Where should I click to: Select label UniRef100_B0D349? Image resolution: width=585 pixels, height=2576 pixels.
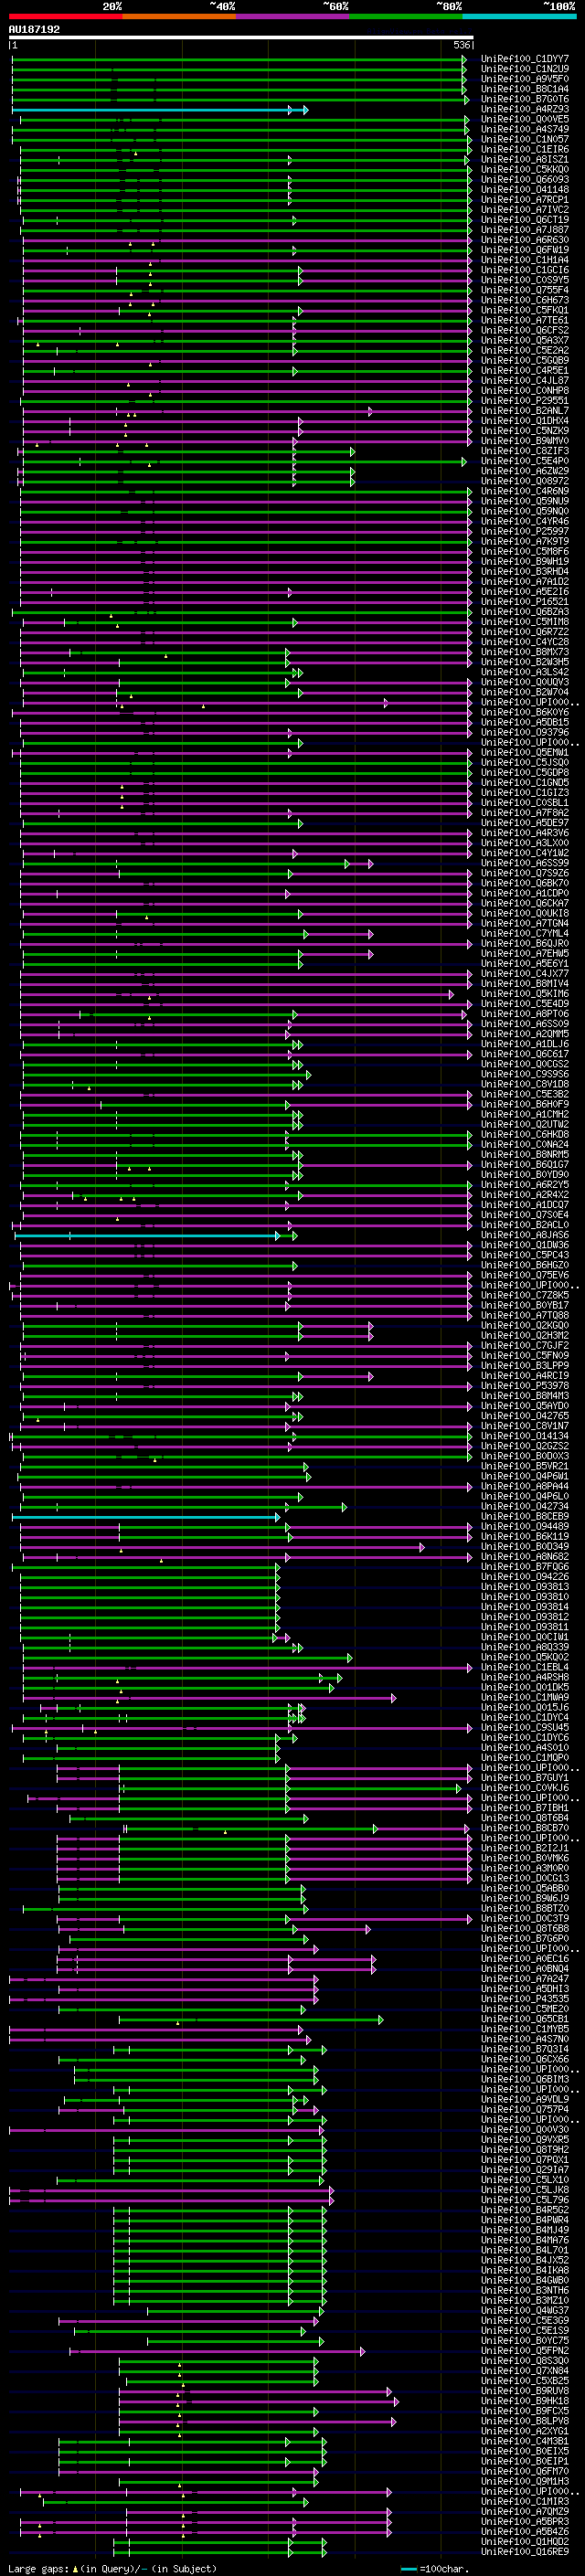(x=524, y=1547)
